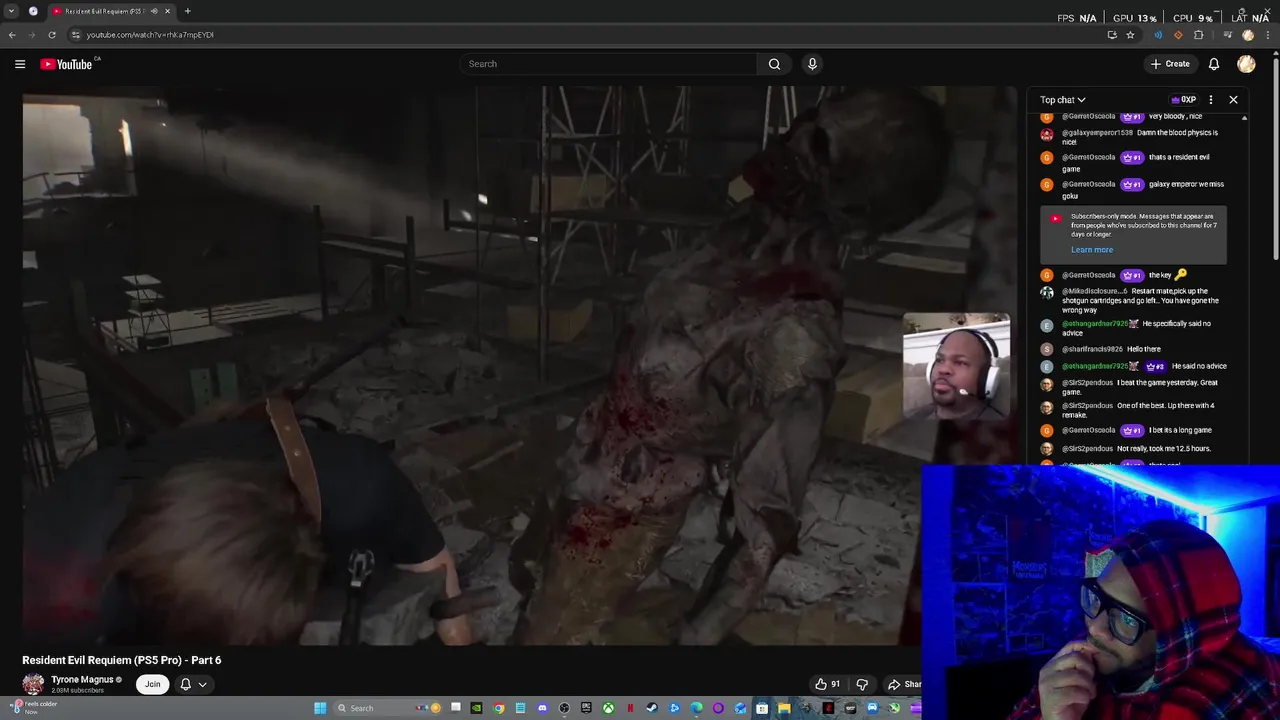Viewport: 1280px width, 720px height.
Task: Bookmark this page with star icon
Action: [1130, 35]
